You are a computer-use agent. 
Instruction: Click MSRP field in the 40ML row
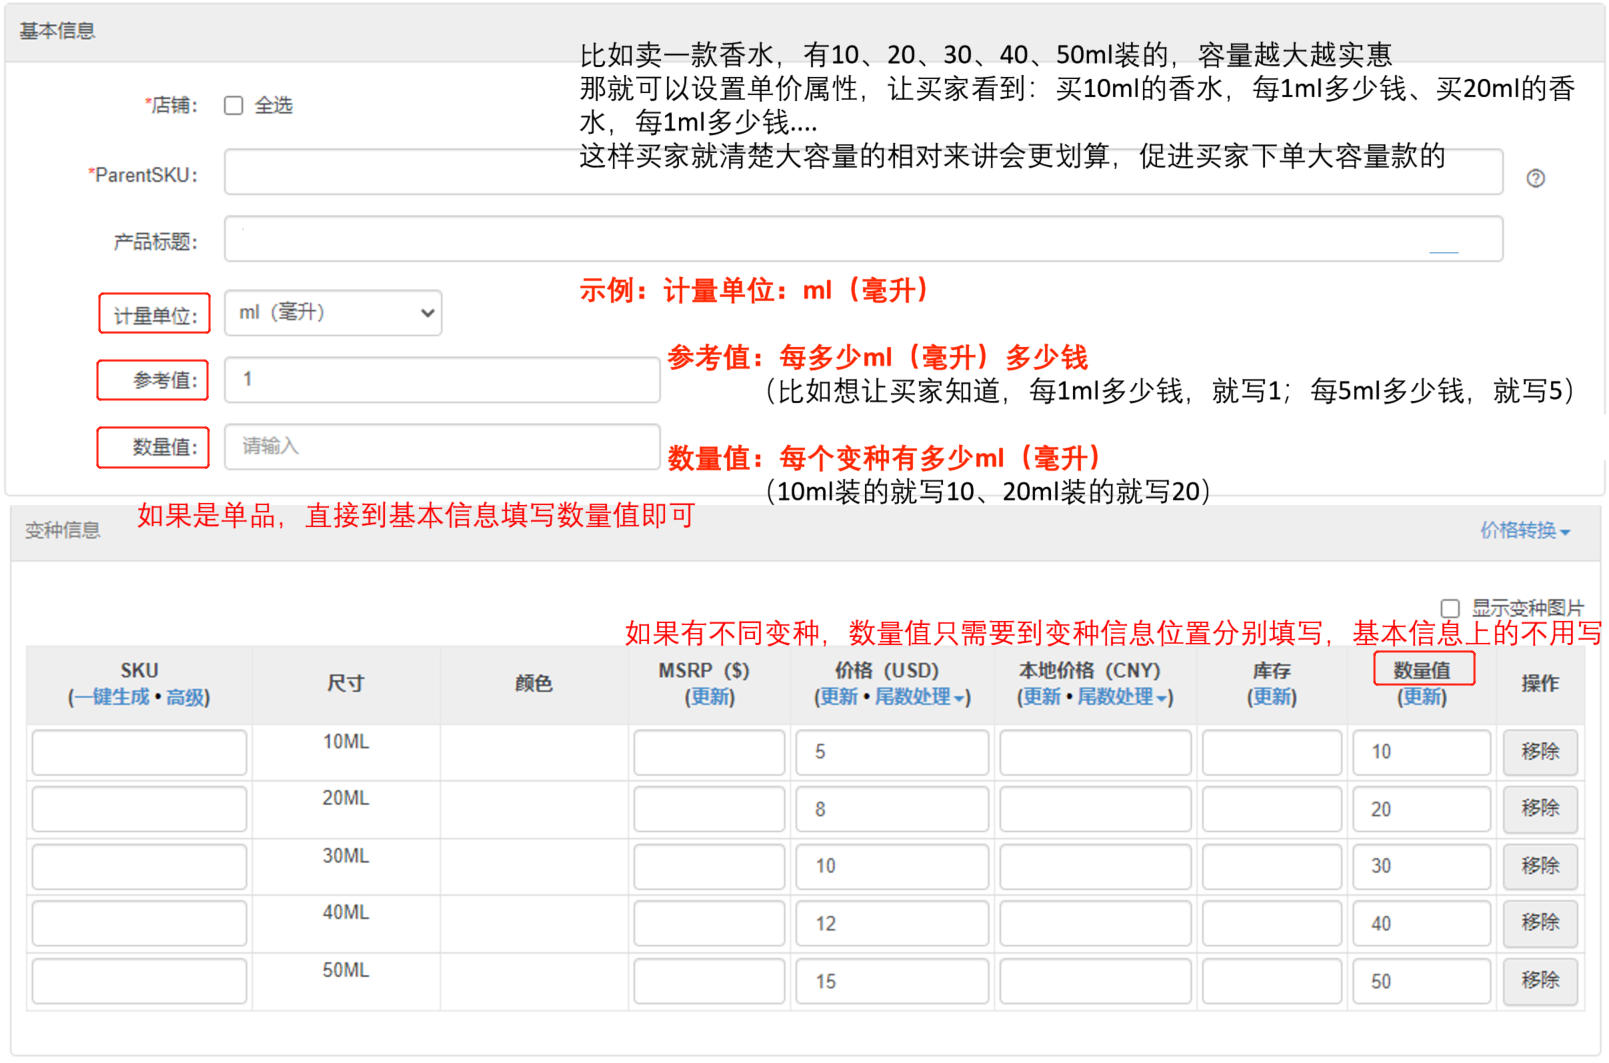(x=709, y=923)
